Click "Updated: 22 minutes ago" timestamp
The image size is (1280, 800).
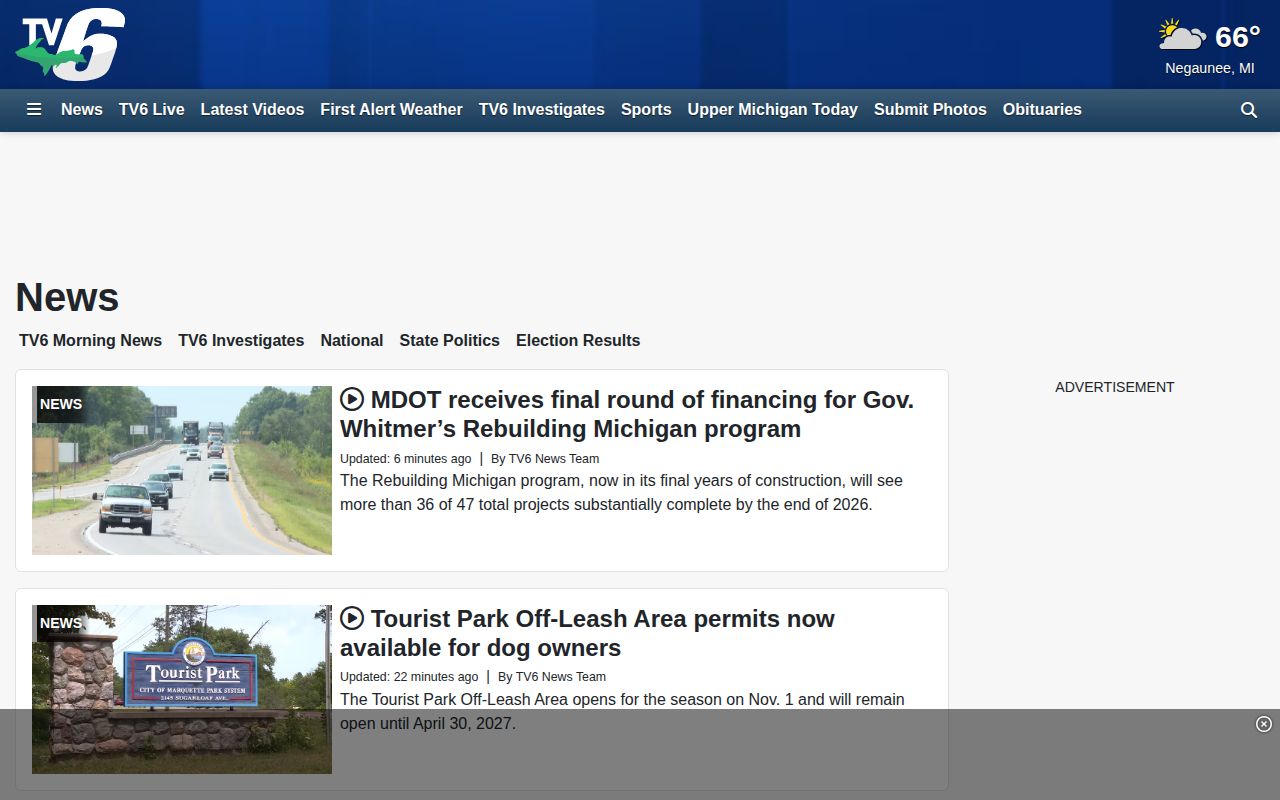(409, 677)
